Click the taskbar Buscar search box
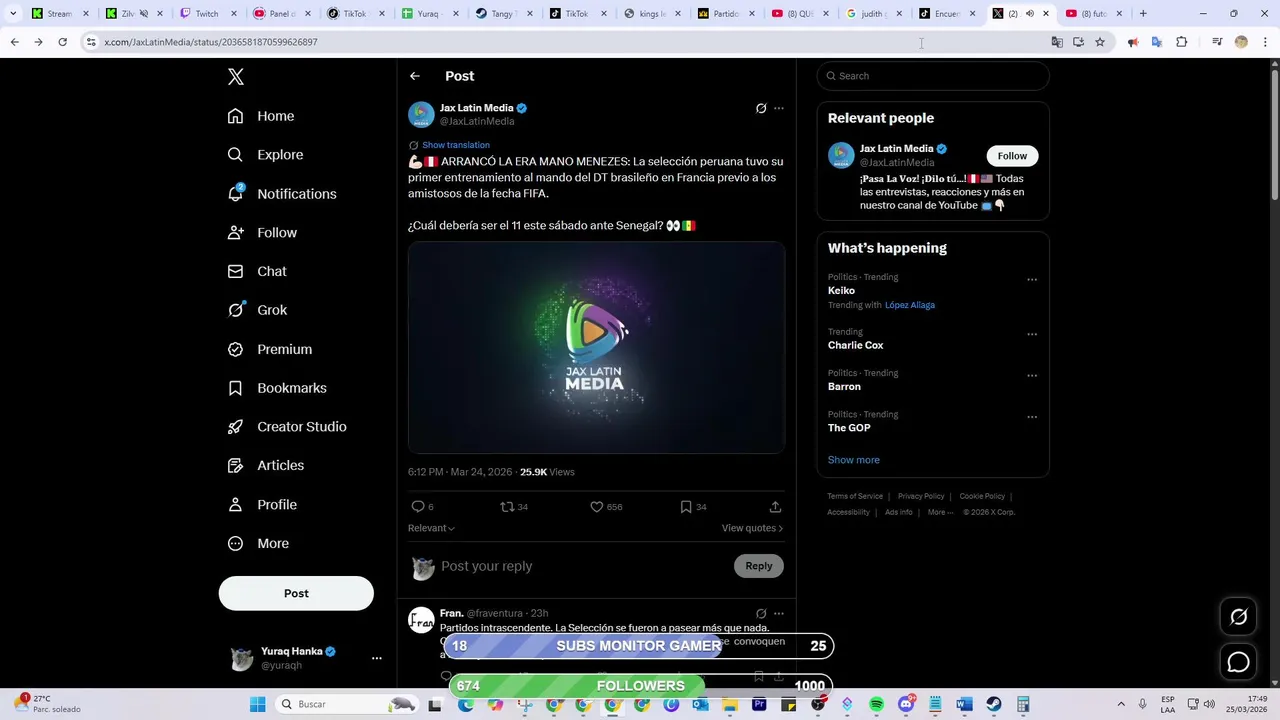The height and width of the screenshot is (720, 1280). [x=347, y=704]
